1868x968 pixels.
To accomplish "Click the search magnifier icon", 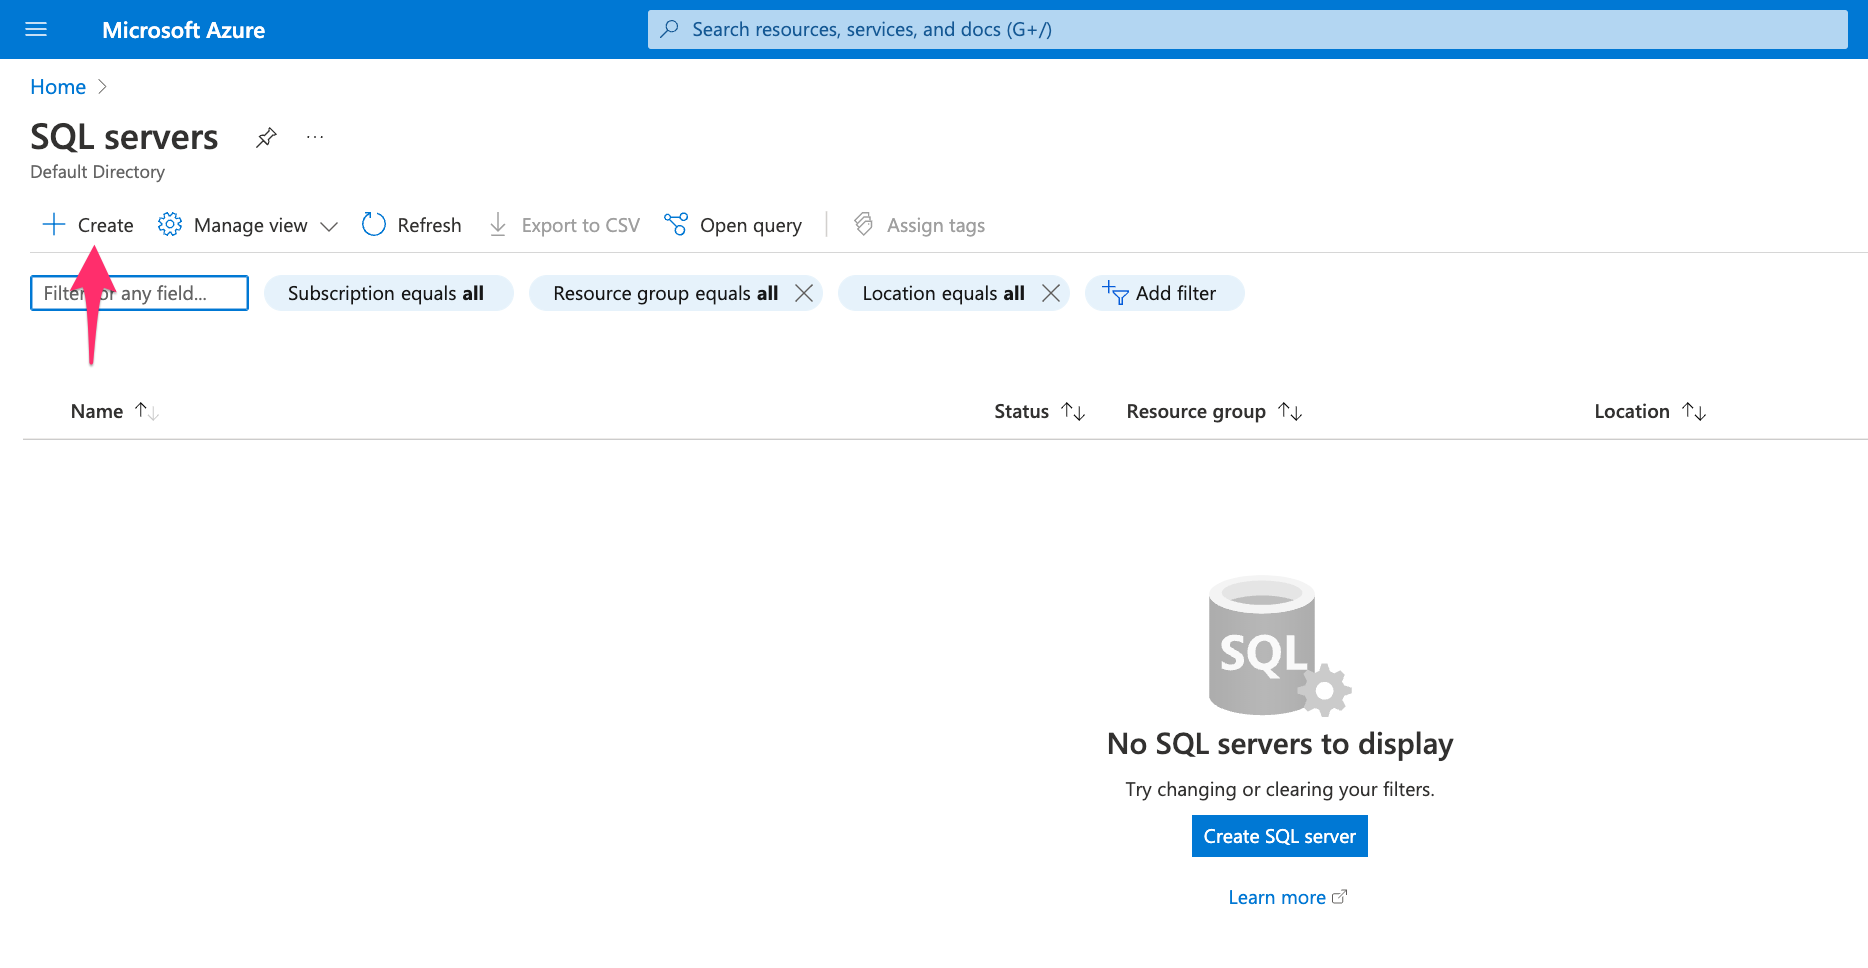I will pos(670,29).
